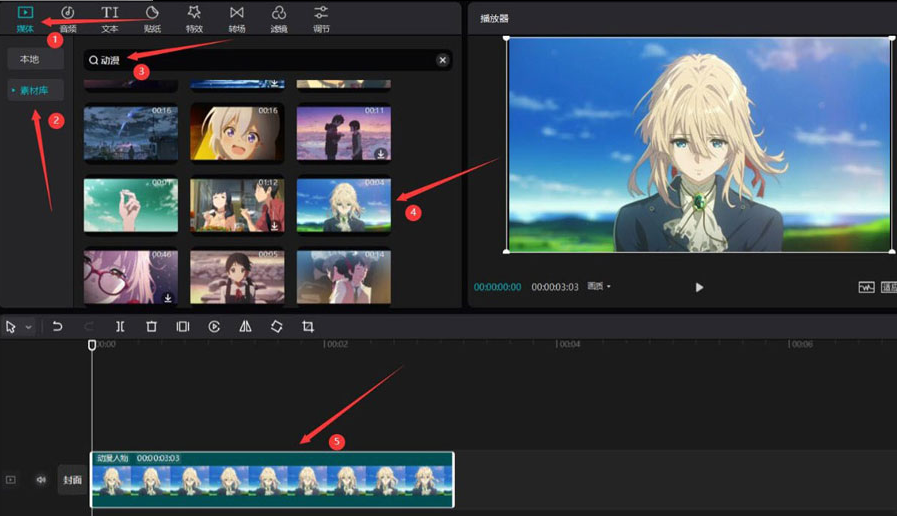The image size is (897, 516).
Task: Open the 转场 (Transitions) tab
Action: 237,19
